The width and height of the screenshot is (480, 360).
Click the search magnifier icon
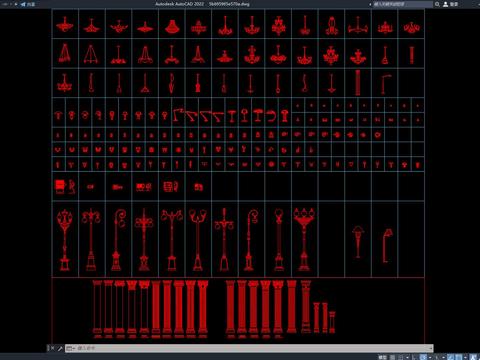pos(437,4)
